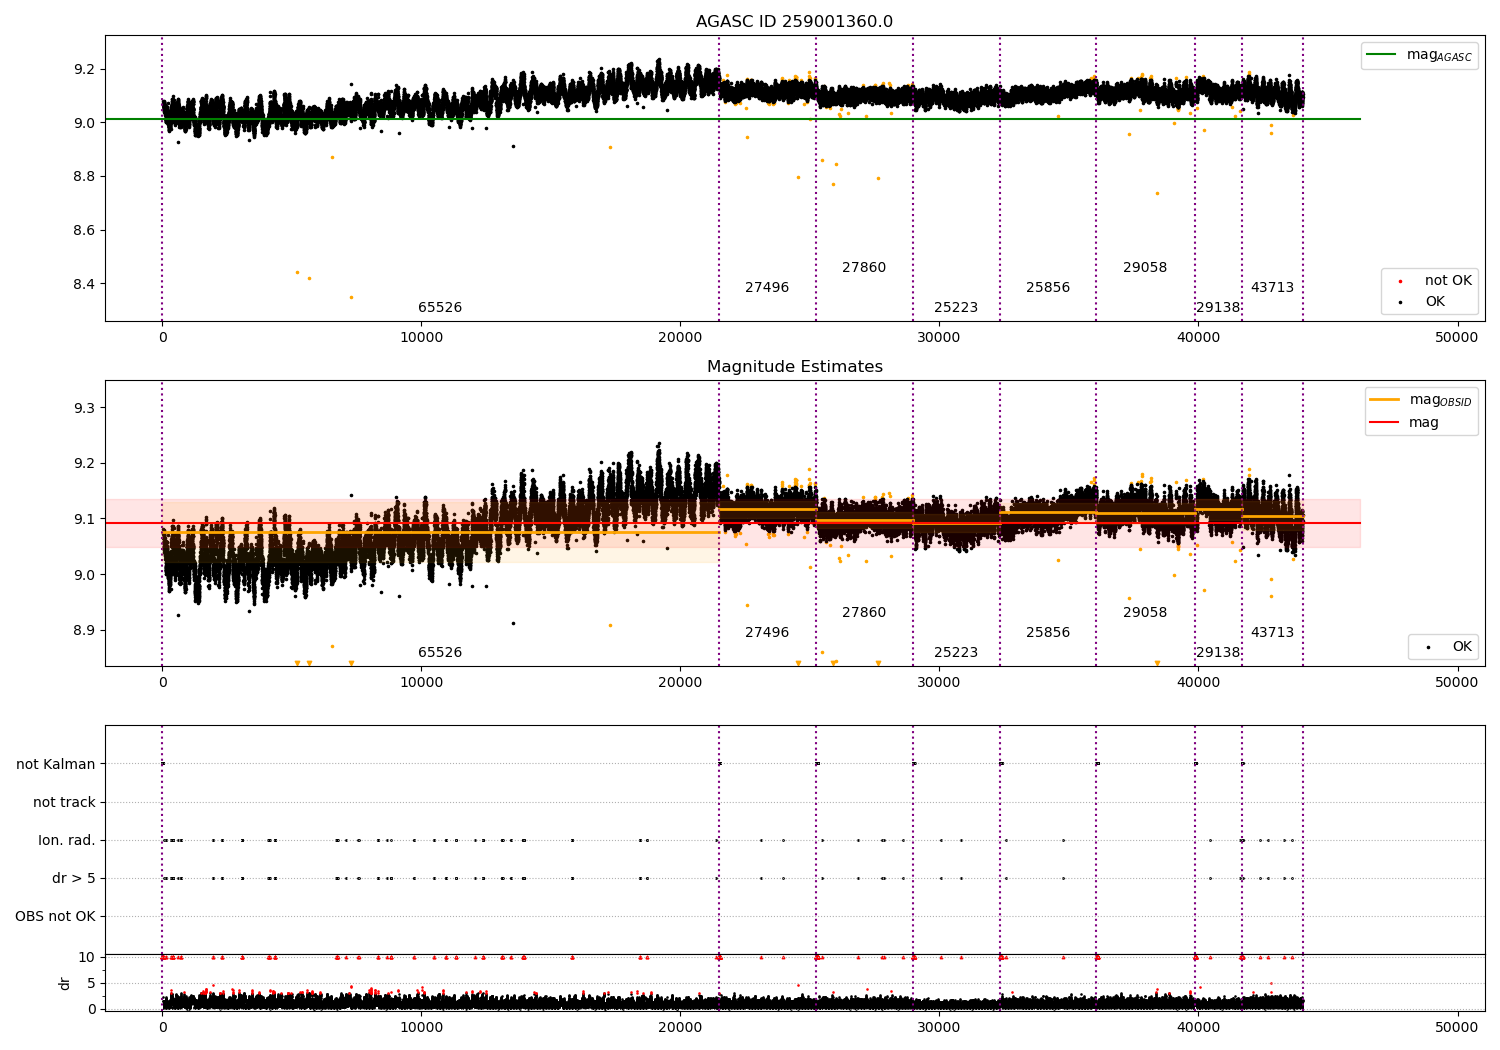The width and height of the screenshot is (1500, 1050).
Task: Click OBSID label 29058 in the AGASC ID plot
Action: tap(1145, 268)
